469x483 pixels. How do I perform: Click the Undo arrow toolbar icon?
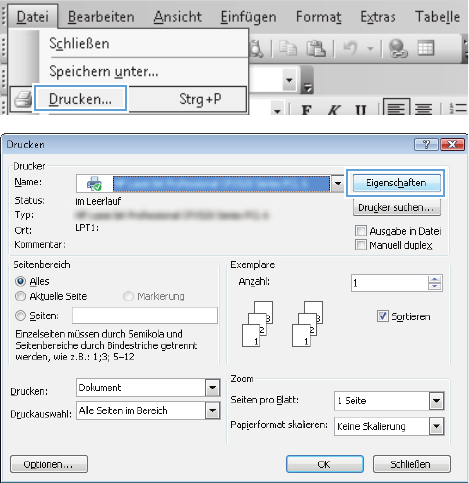[351, 48]
